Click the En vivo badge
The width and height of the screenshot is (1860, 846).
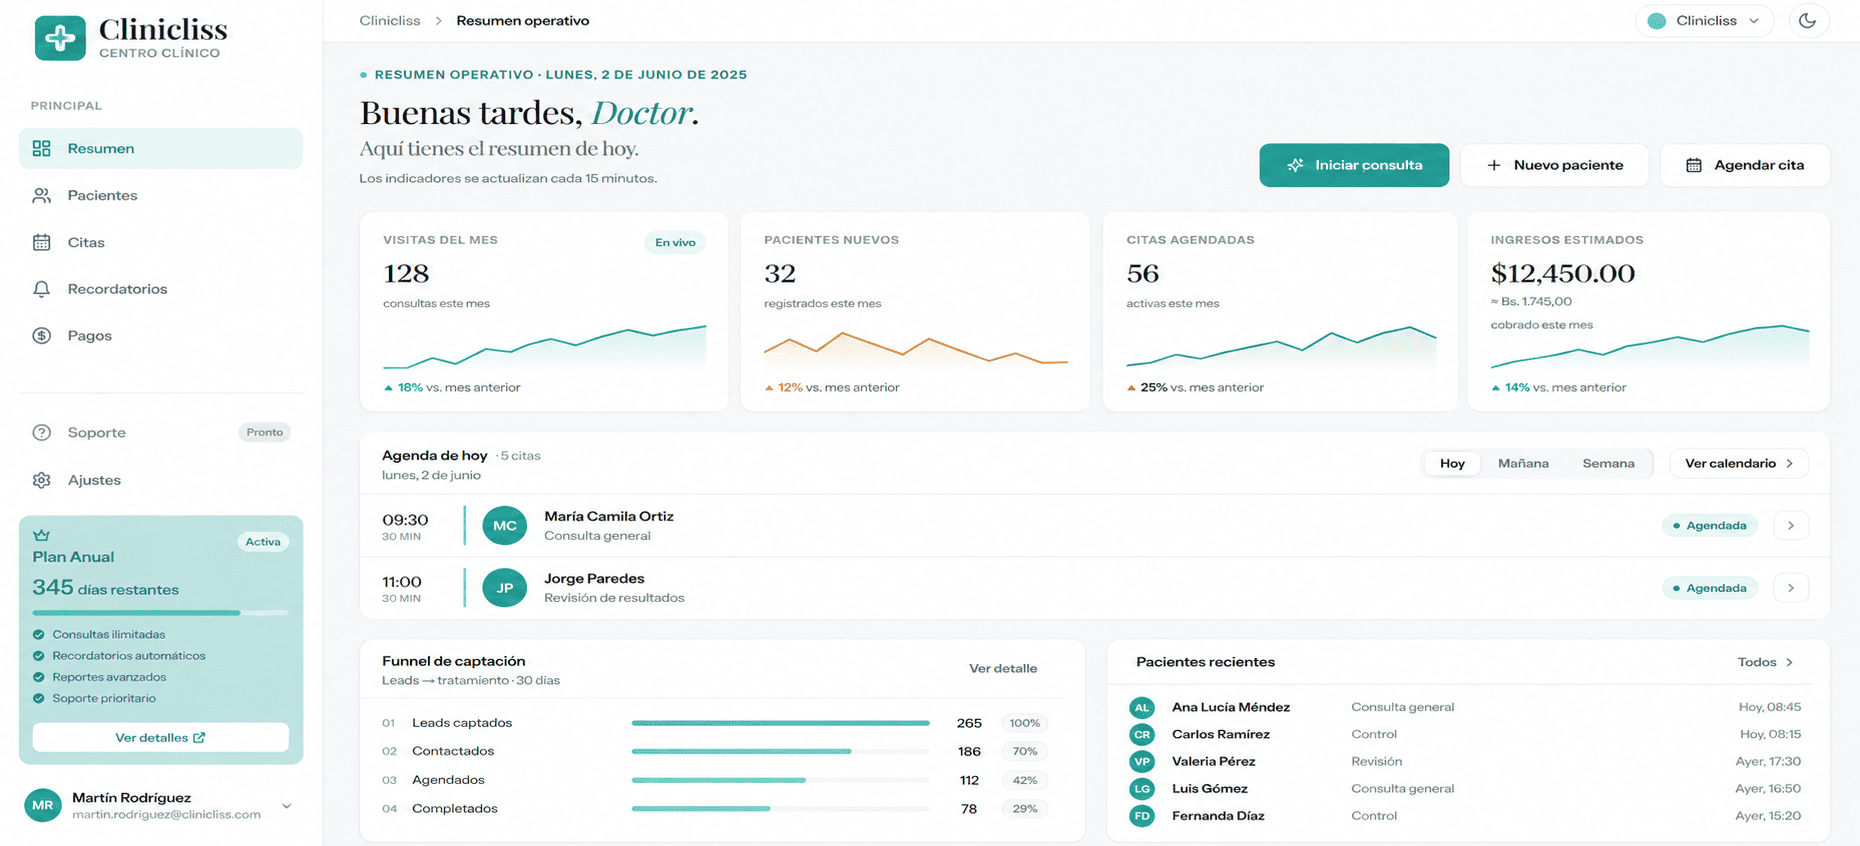(x=675, y=242)
